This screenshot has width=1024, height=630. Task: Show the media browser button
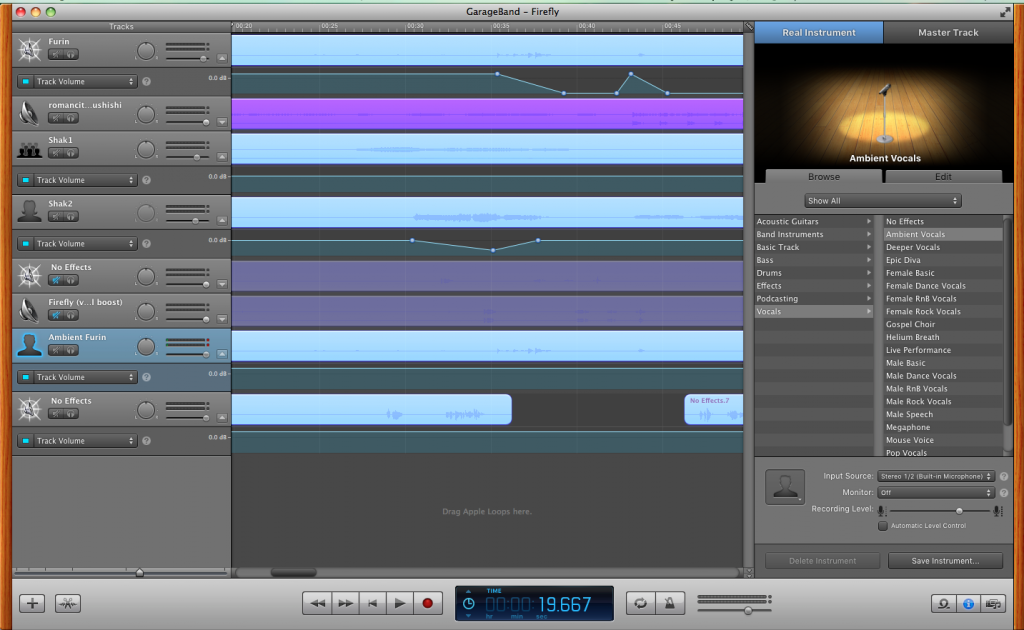click(993, 603)
